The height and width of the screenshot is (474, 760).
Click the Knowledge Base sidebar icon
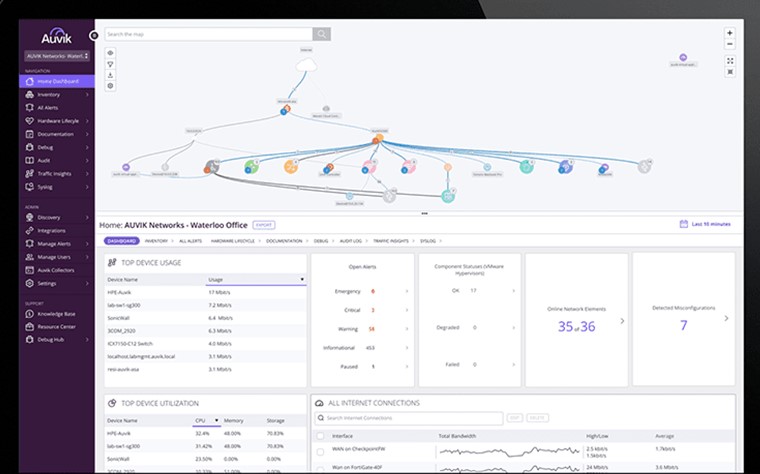point(30,314)
